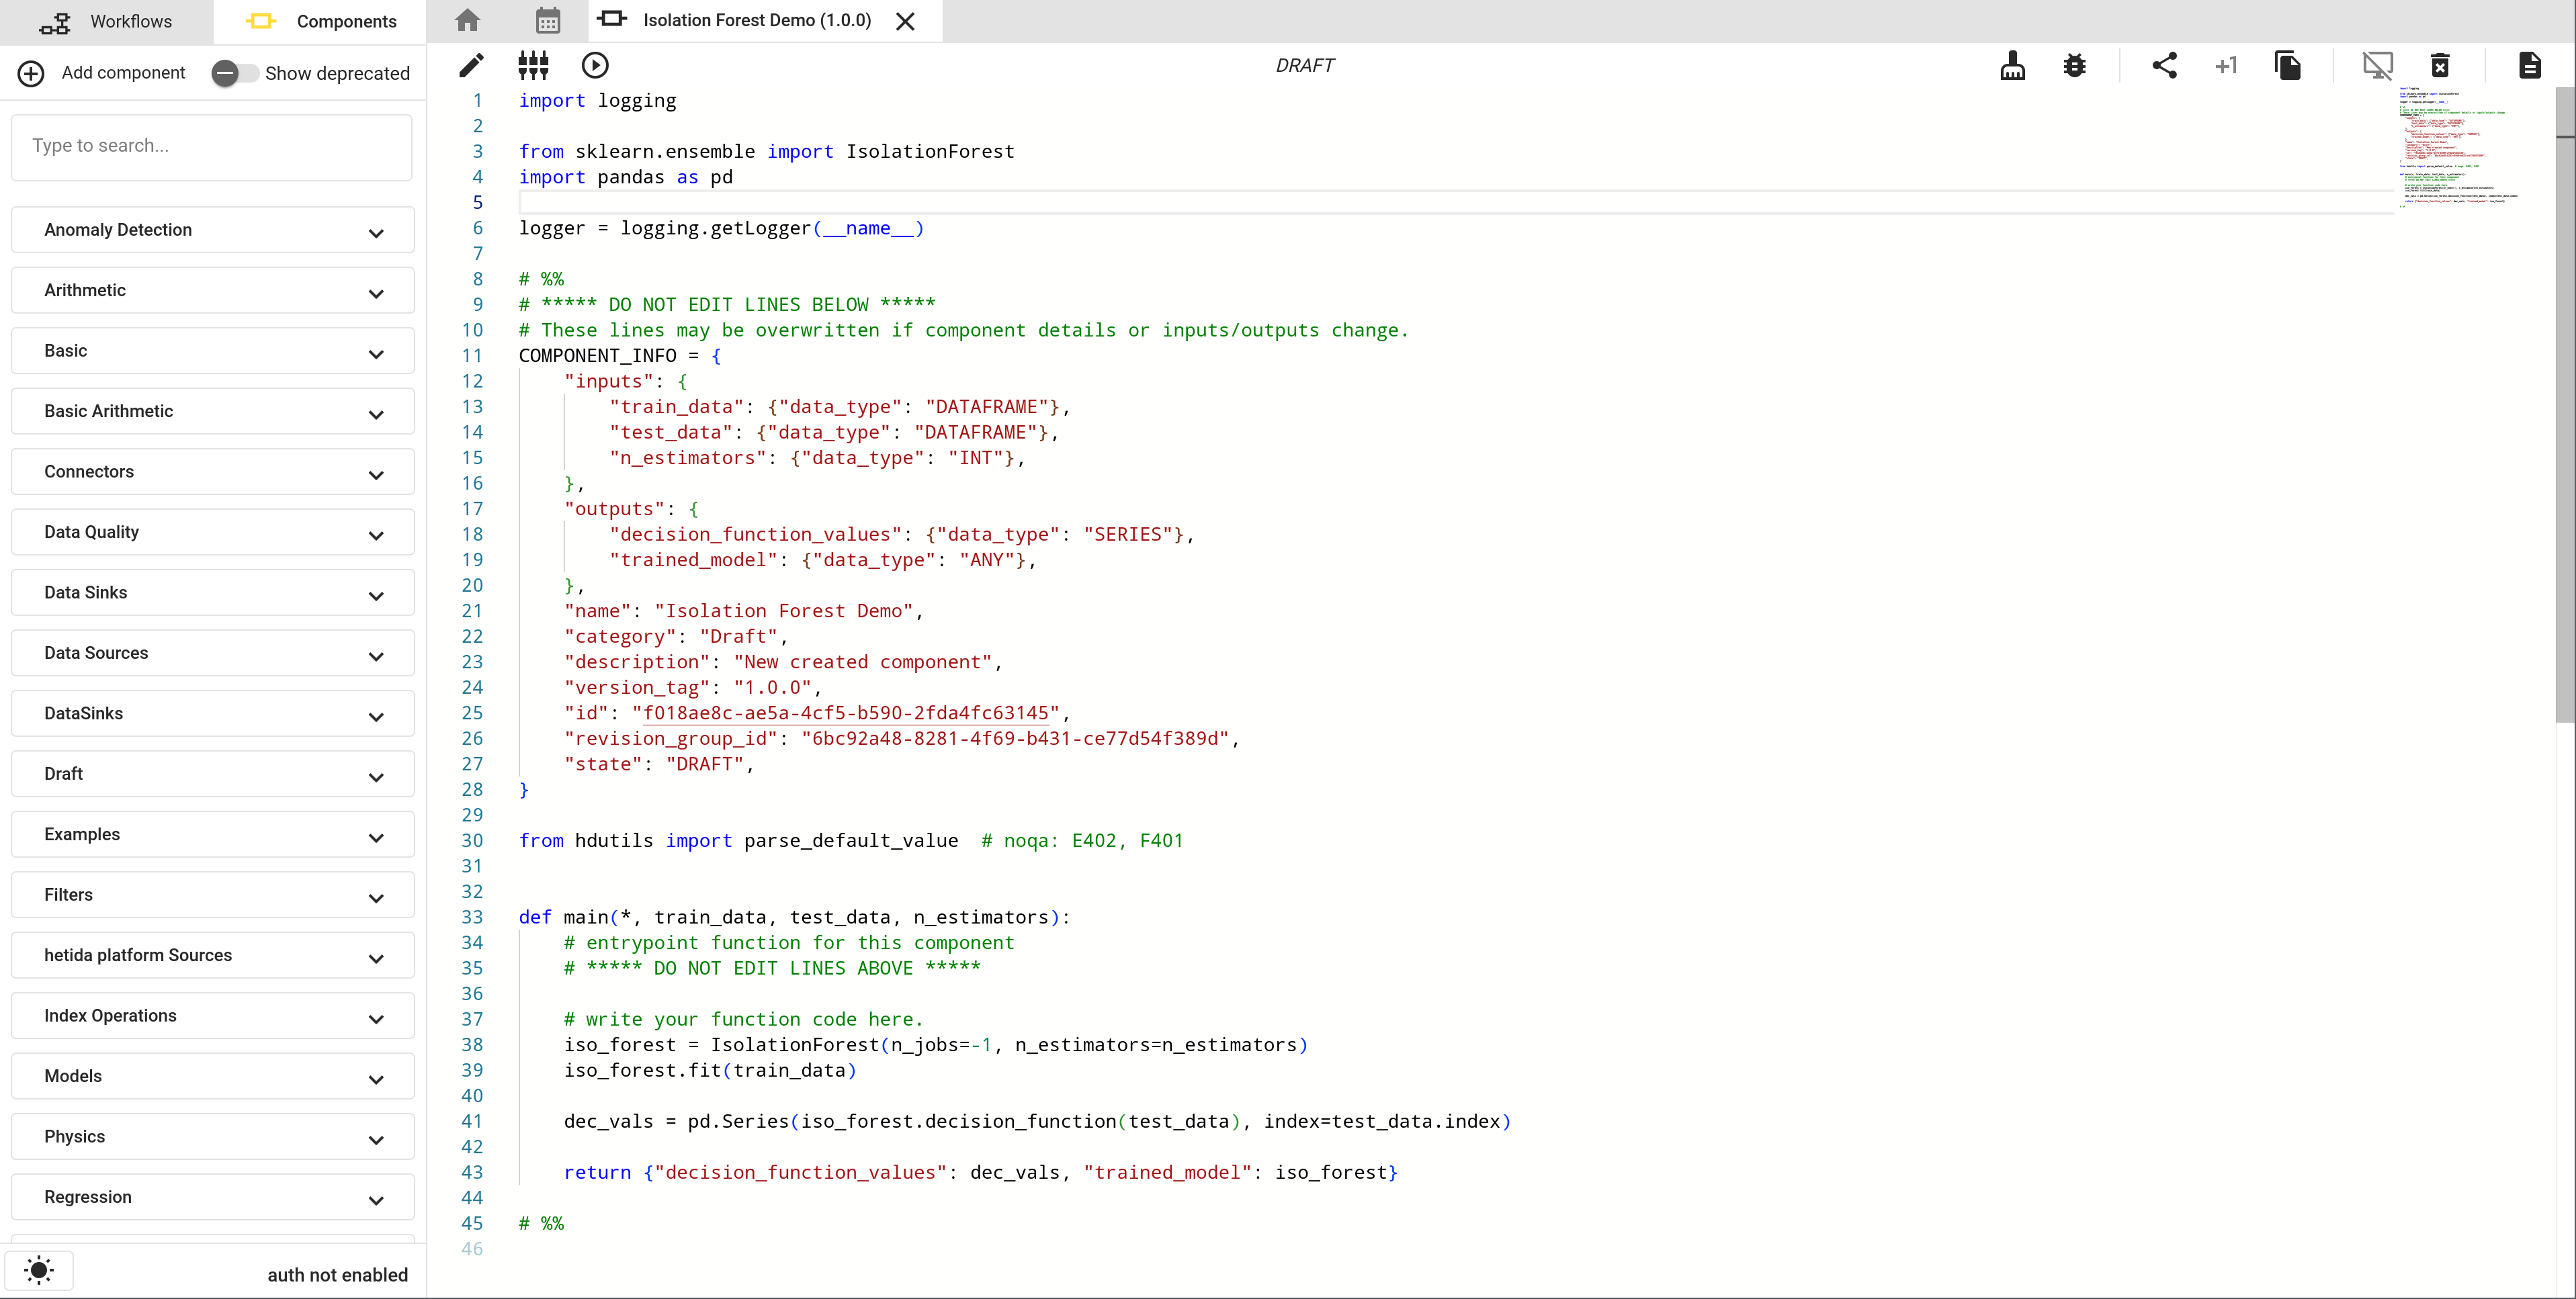
Task: Expand the Basic Arithmetic category
Action: 212,411
